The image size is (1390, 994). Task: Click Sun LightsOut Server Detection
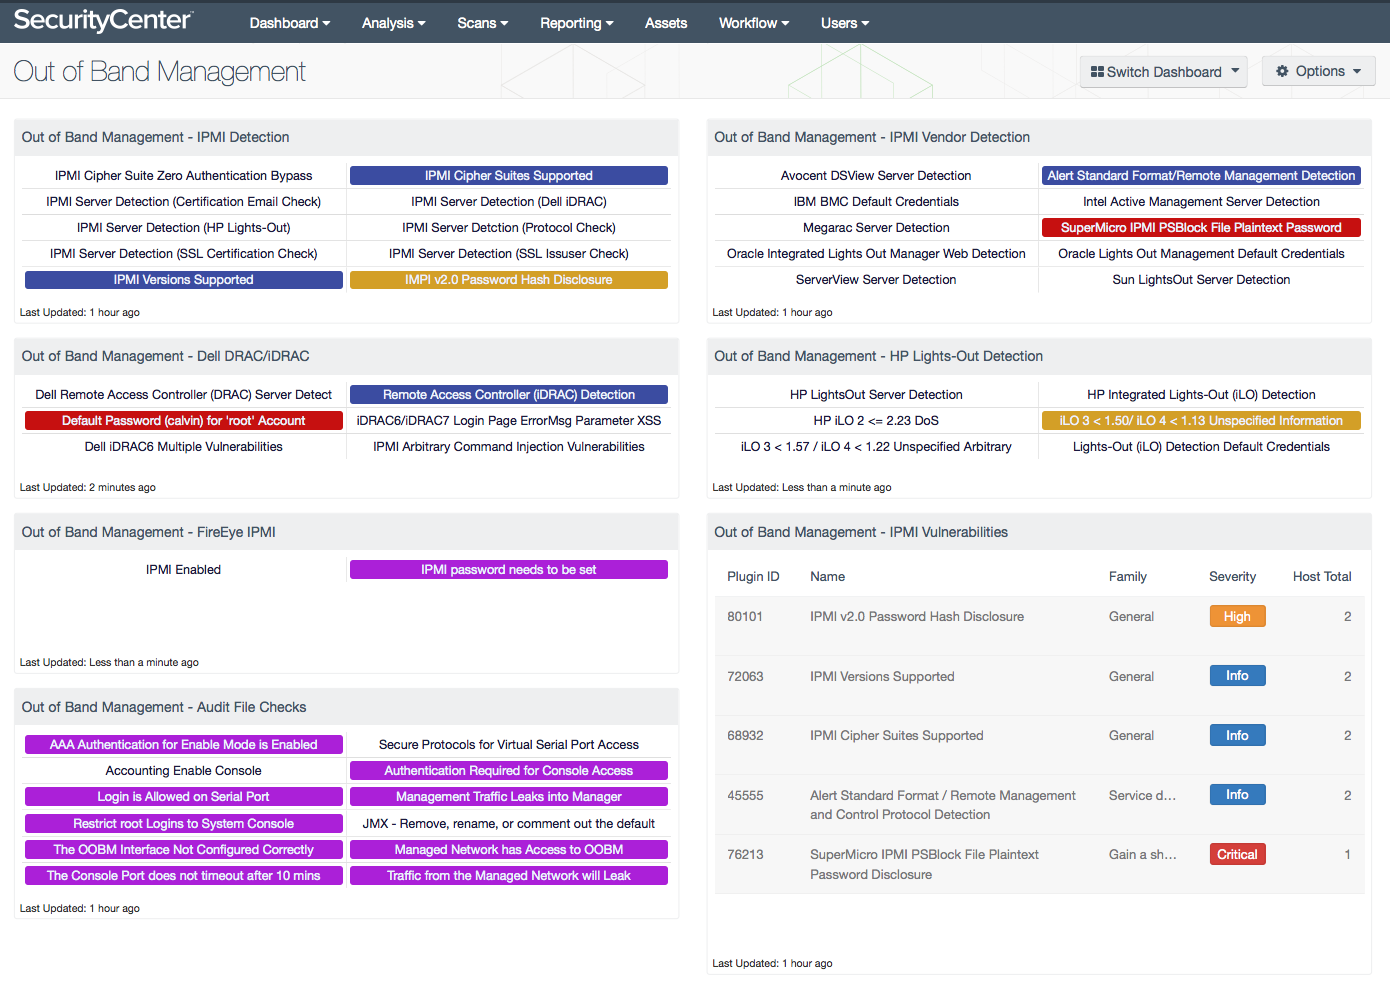pos(1201,280)
